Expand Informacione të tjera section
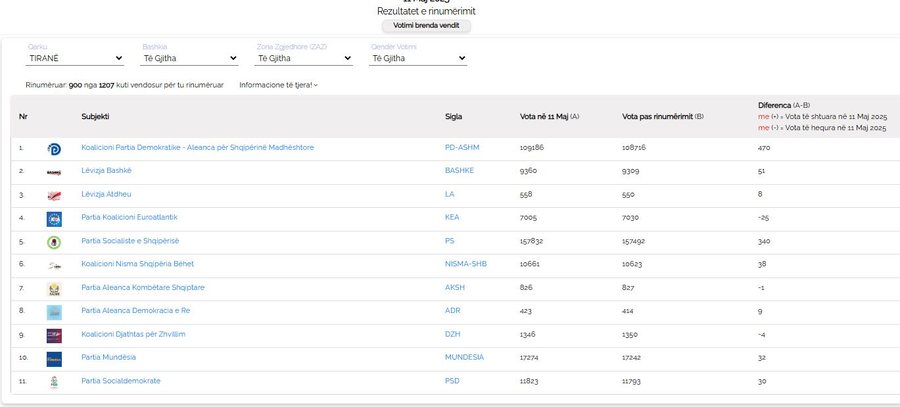This screenshot has height=407, width=900. (x=278, y=85)
